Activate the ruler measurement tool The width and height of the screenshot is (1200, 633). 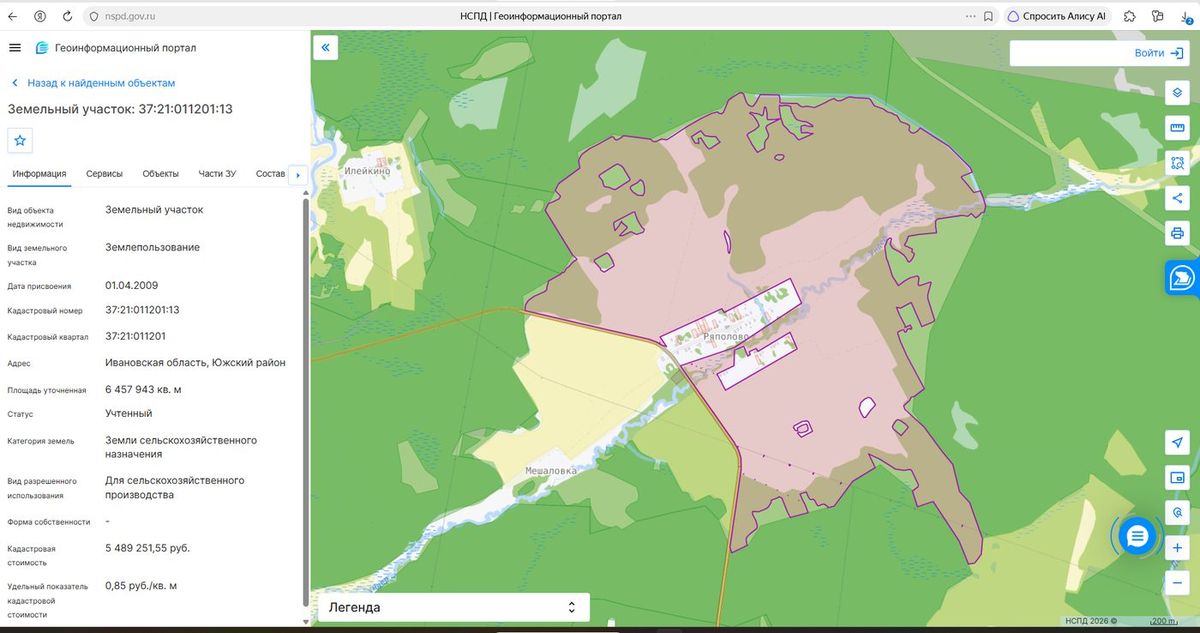click(1177, 128)
